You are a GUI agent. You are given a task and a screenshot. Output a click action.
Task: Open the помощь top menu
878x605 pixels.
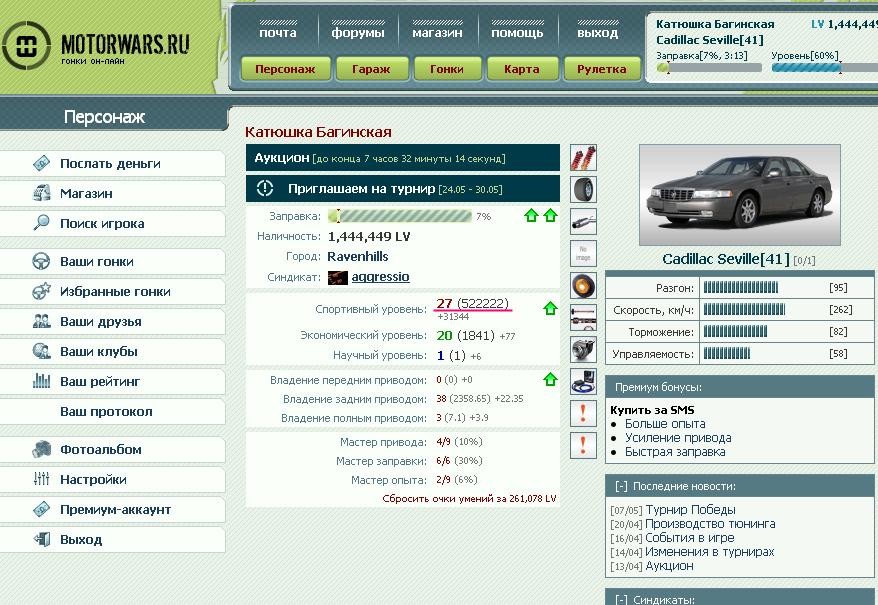(x=517, y=32)
